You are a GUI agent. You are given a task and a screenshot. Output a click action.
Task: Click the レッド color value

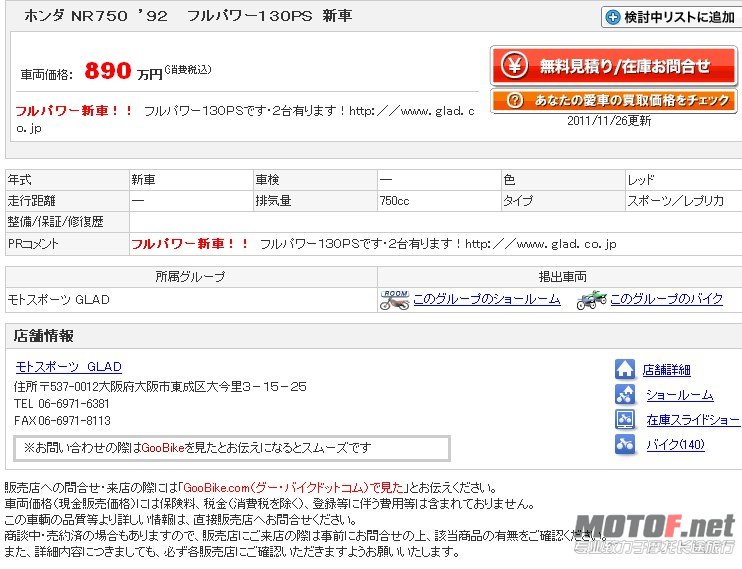pyautogui.click(x=641, y=180)
